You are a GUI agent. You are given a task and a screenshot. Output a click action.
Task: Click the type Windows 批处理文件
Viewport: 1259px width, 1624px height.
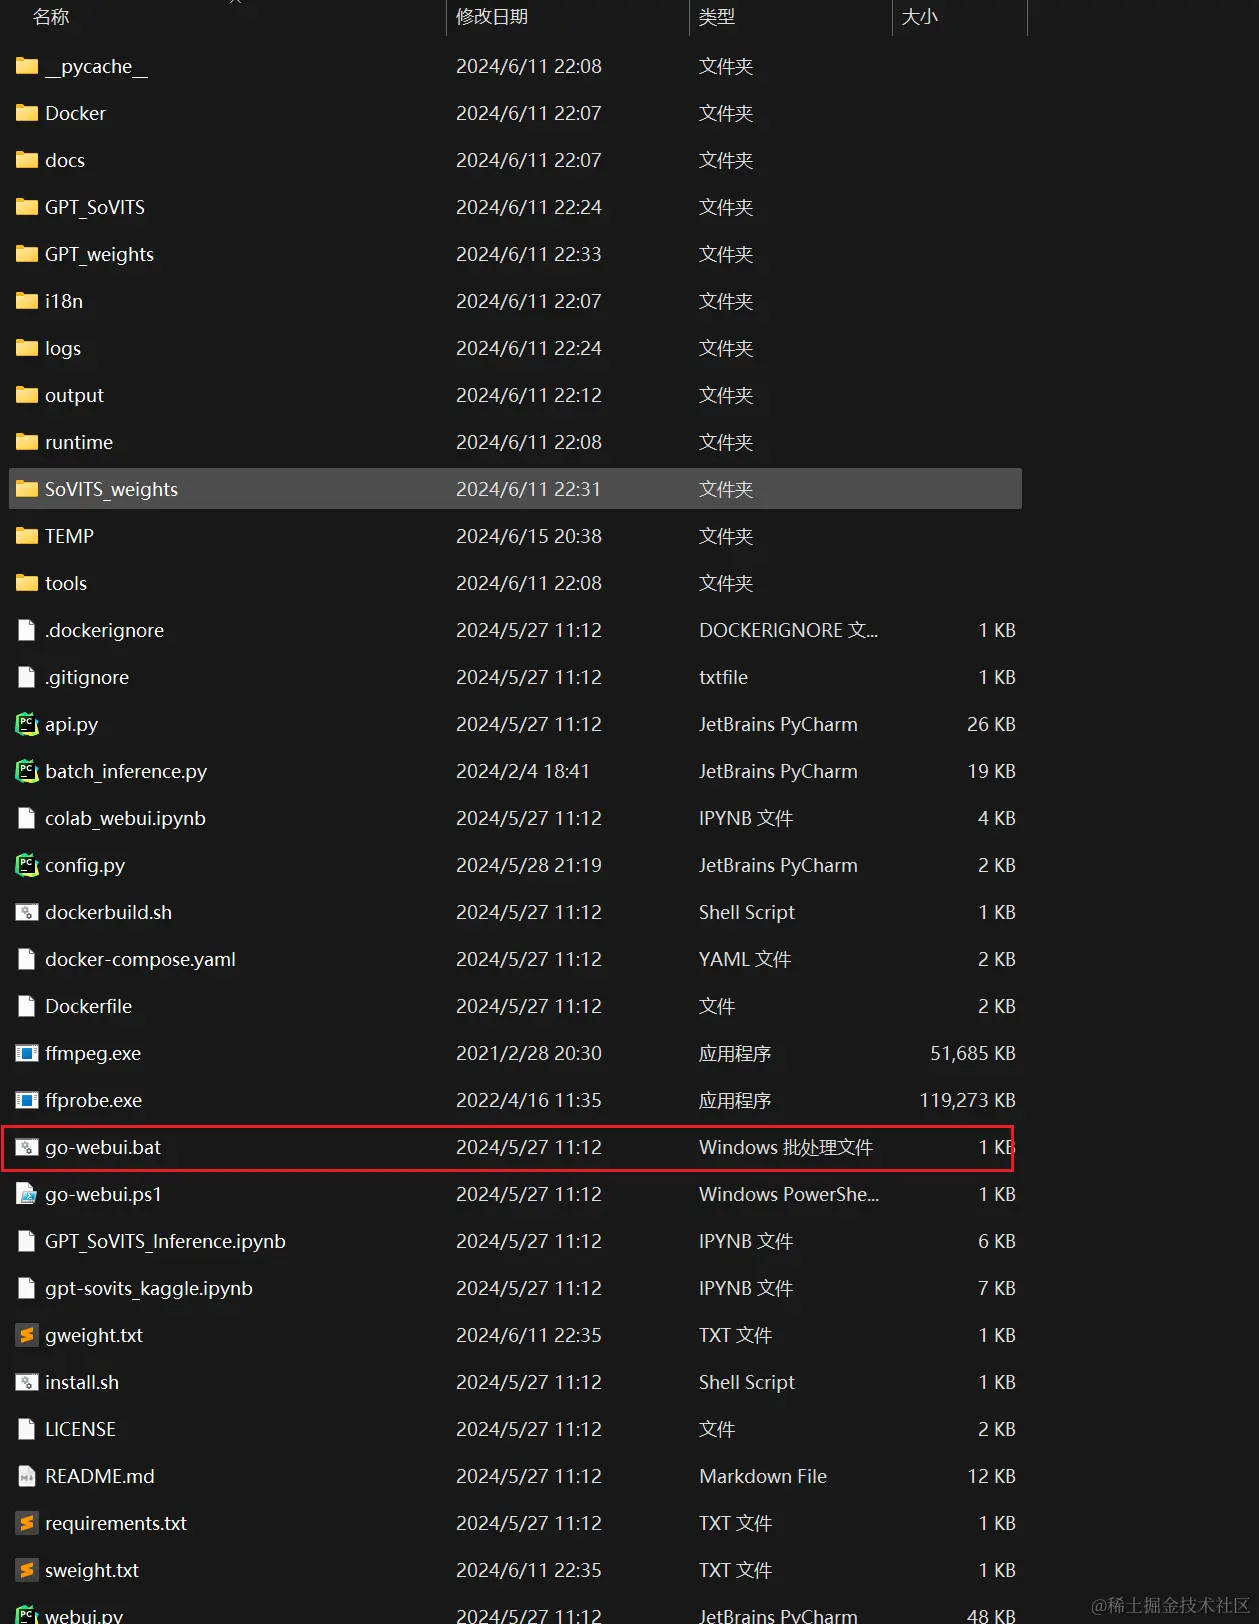pyautogui.click(x=786, y=1147)
